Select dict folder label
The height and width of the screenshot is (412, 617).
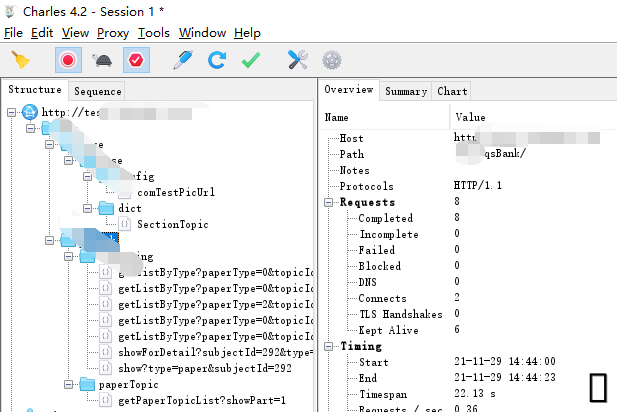[x=130, y=208]
